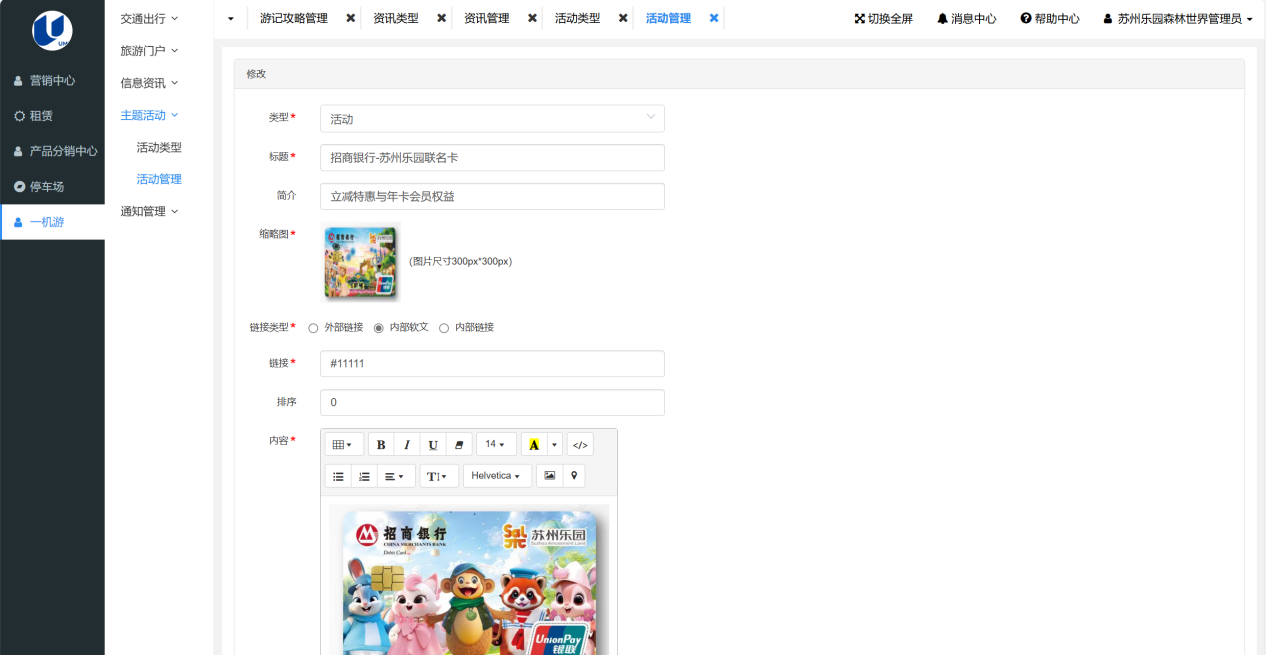The height and width of the screenshot is (655, 1266).
Task: Click the 链接 field containing #11111
Action: click(x=492, y=363)
